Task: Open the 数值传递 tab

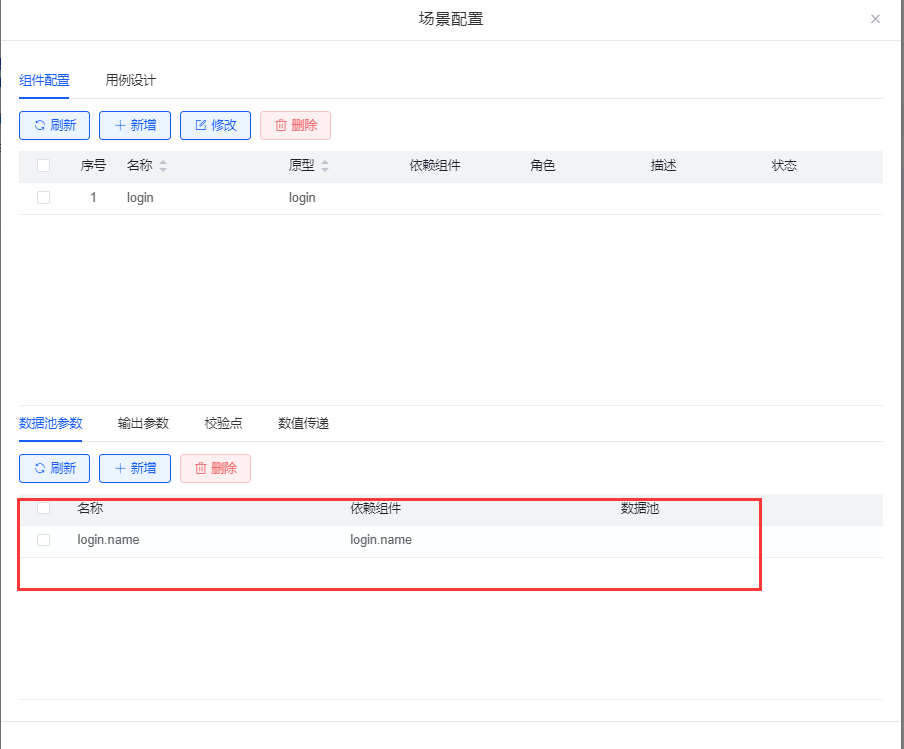Action: coord(303,423)
